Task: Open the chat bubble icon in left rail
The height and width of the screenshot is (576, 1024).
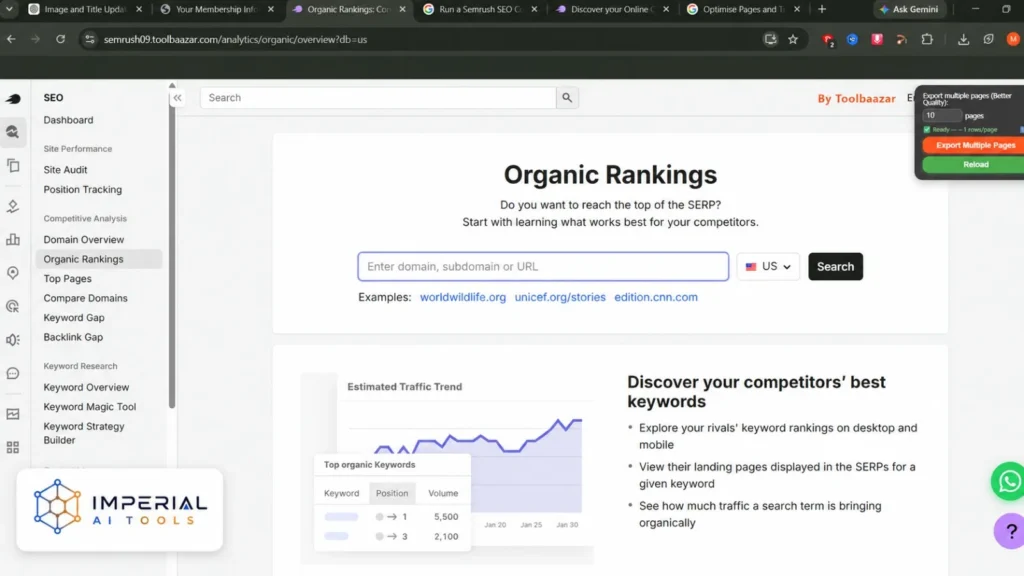Action: 13,374
